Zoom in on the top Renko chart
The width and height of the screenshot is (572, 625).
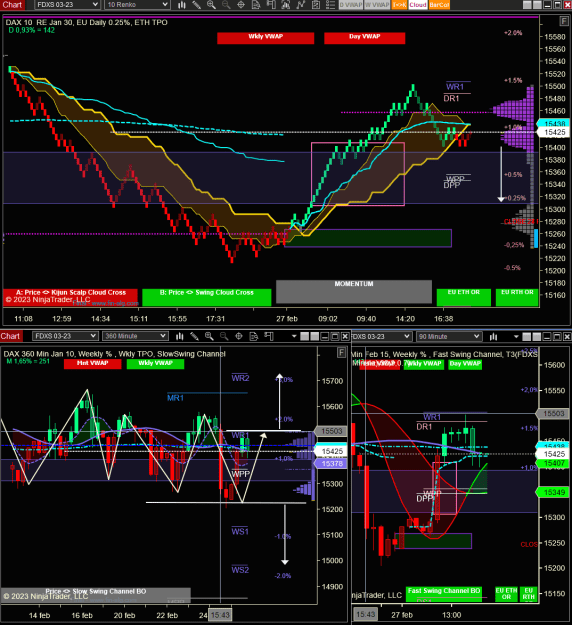point(211,5)
